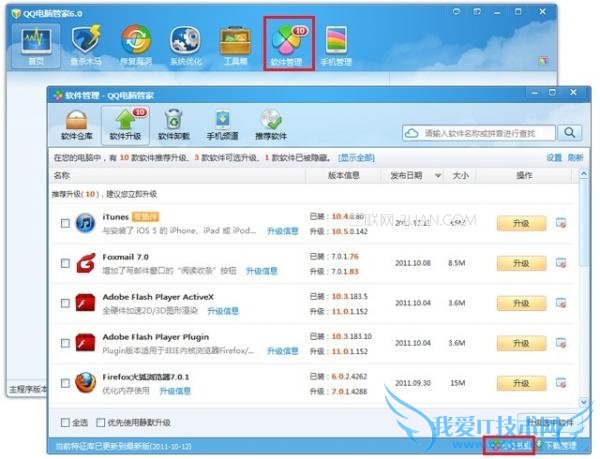Click the small colorful icon below main title bar
600x459 pixels.
(x=543, y=60)
